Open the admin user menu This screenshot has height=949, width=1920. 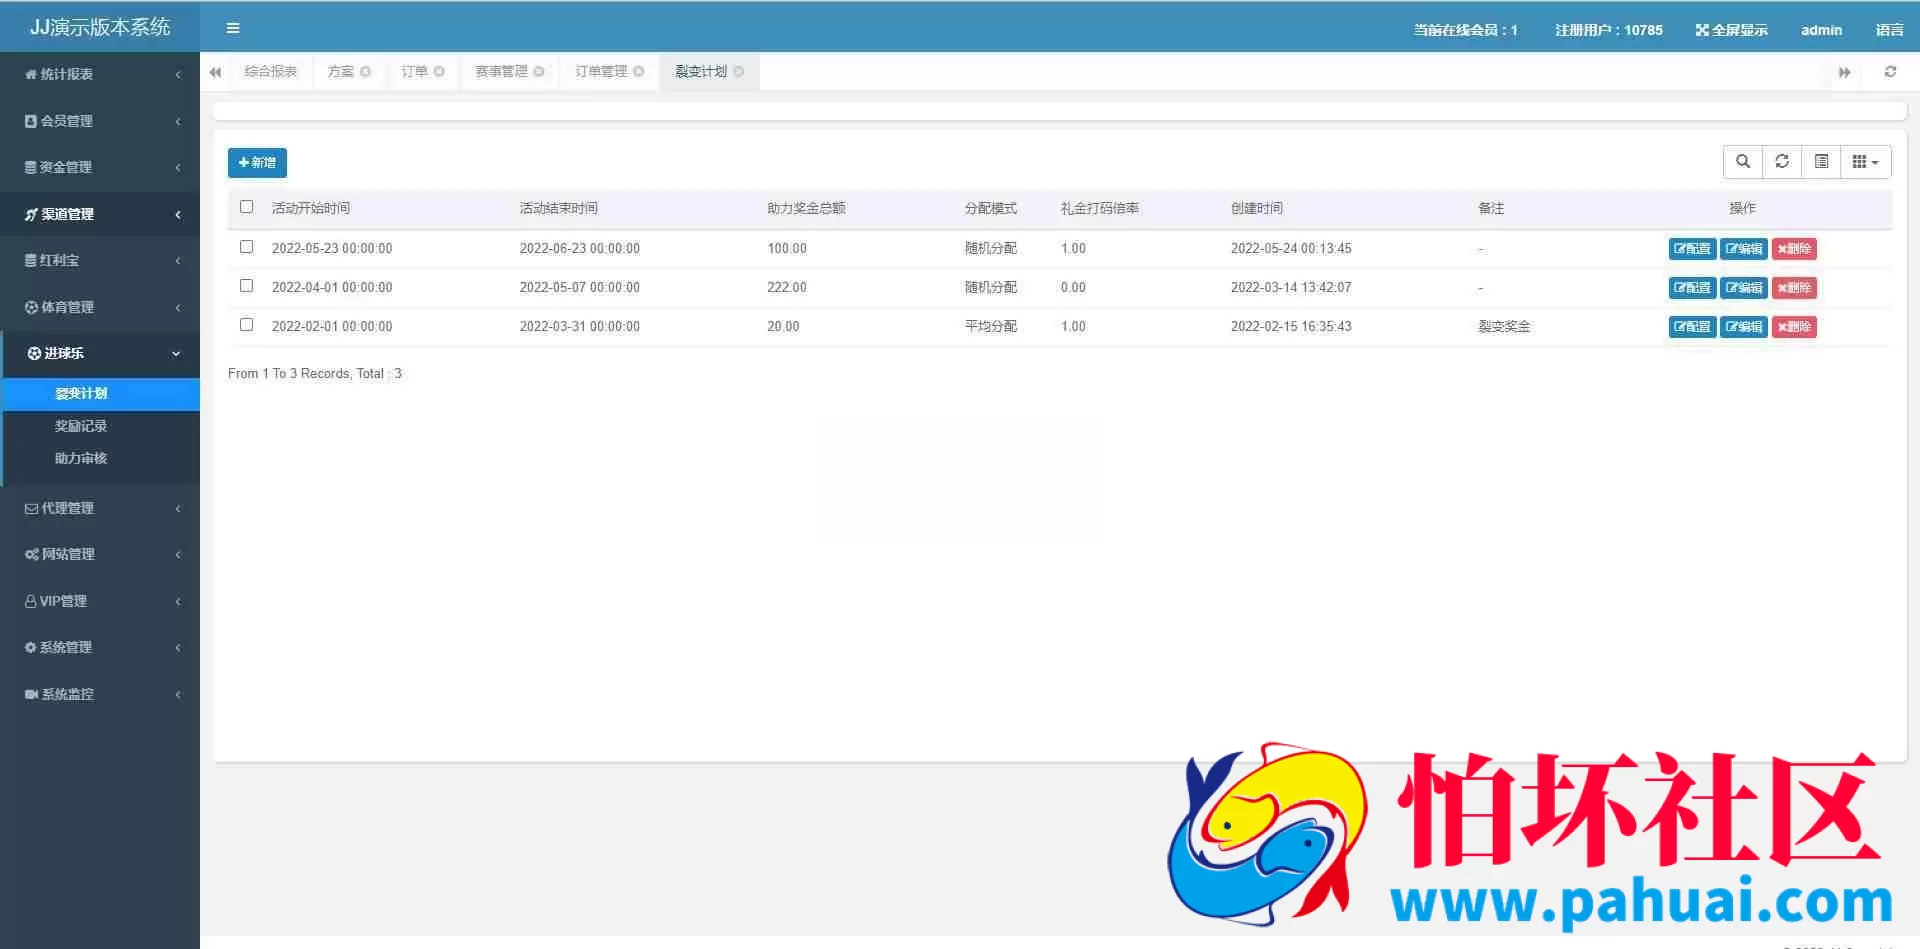pos(1821,30)
